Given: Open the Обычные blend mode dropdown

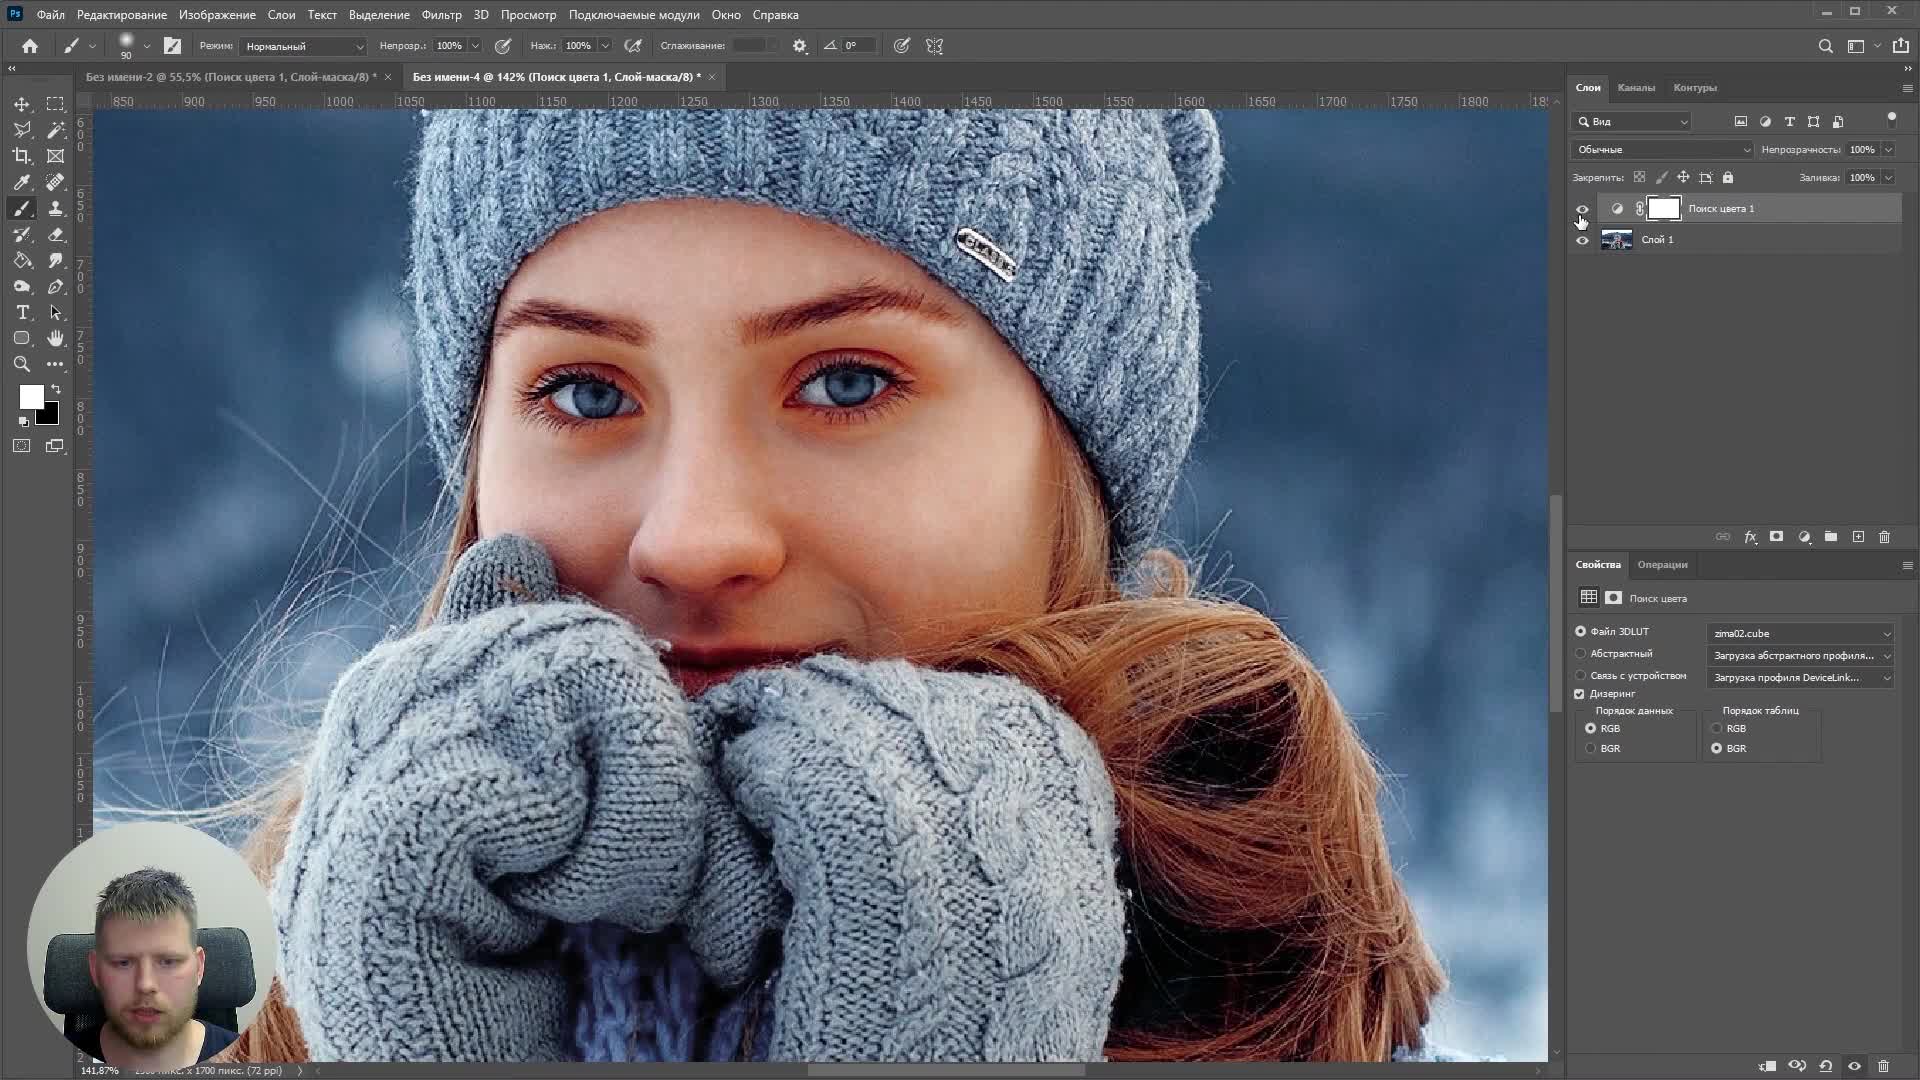Looking at the screenshot, I should [1662, 150].
